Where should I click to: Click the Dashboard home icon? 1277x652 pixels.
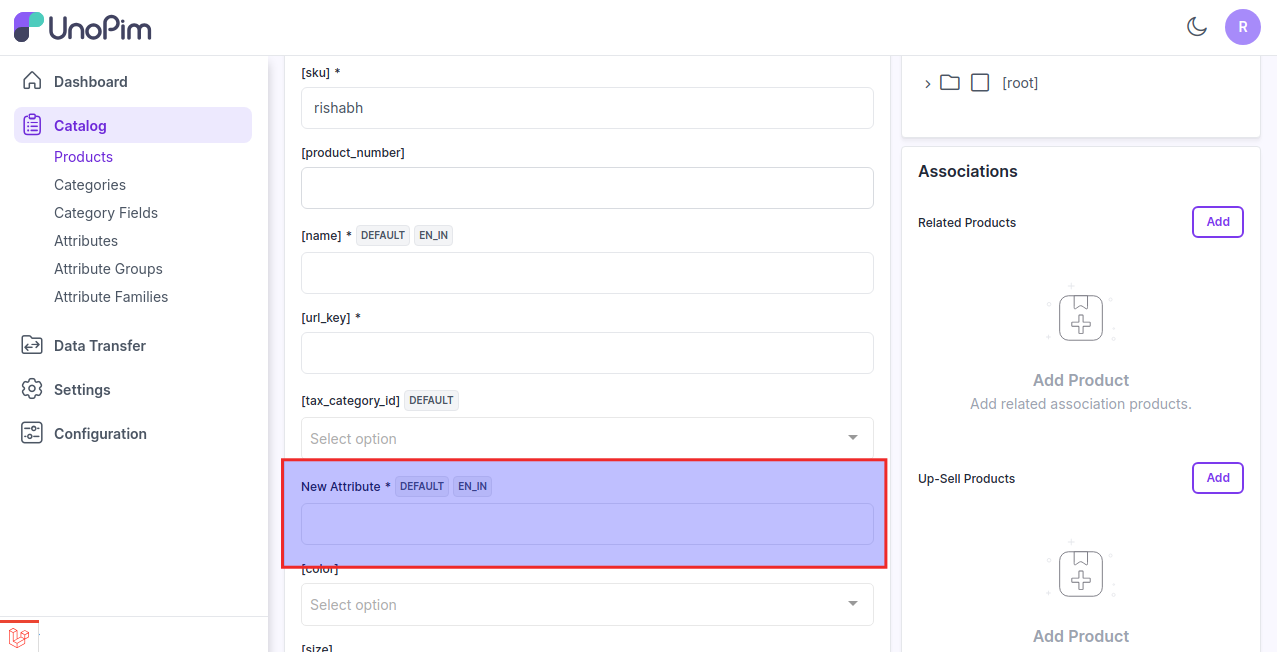(x=32, y=81)
